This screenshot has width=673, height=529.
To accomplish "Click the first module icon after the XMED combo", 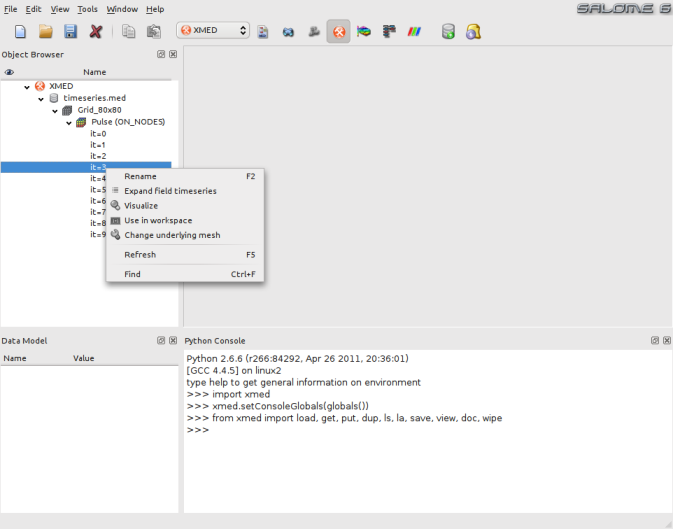I will pos(263,31).
